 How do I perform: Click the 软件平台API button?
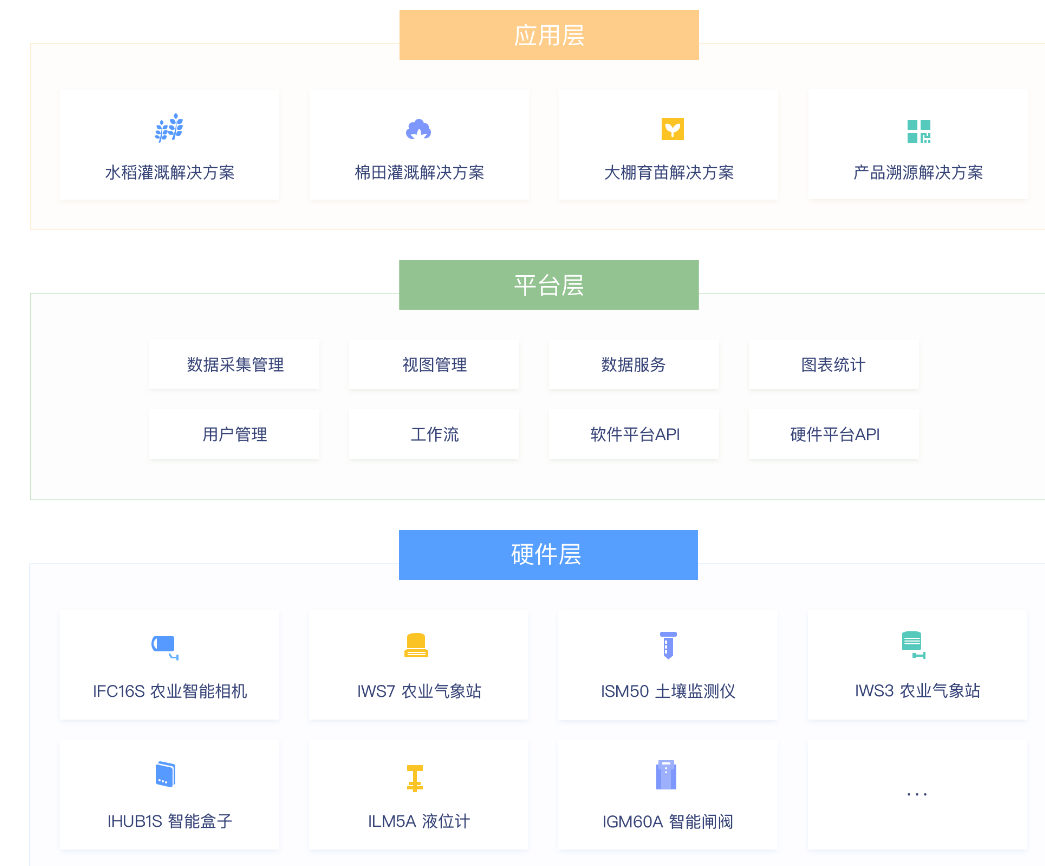[634, 435]
